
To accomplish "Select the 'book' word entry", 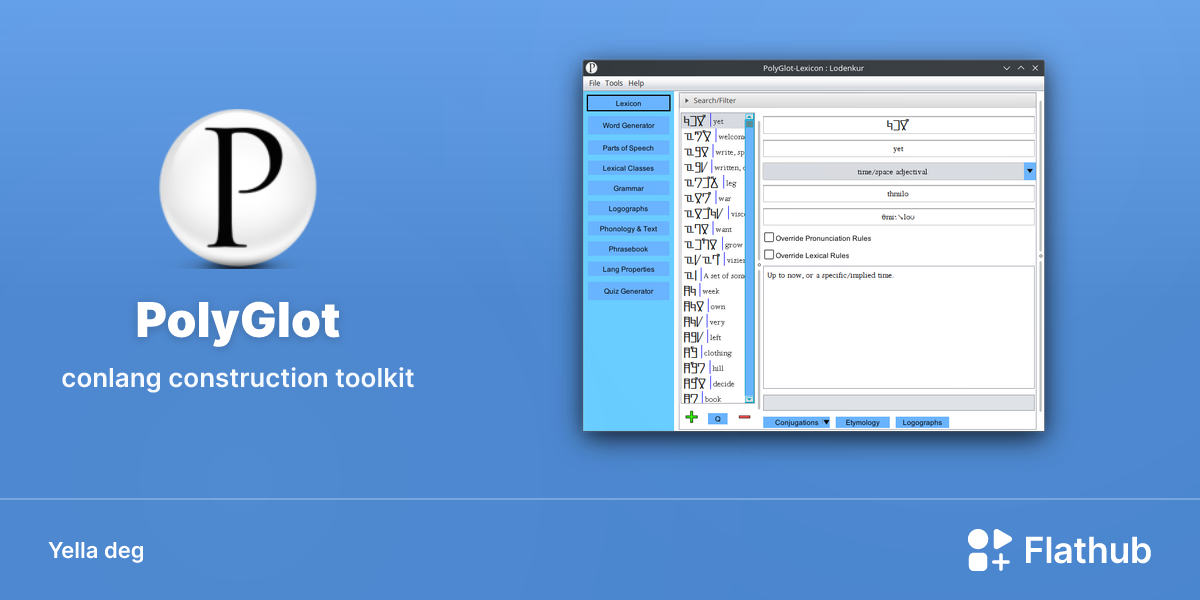I will pos(713,398).
